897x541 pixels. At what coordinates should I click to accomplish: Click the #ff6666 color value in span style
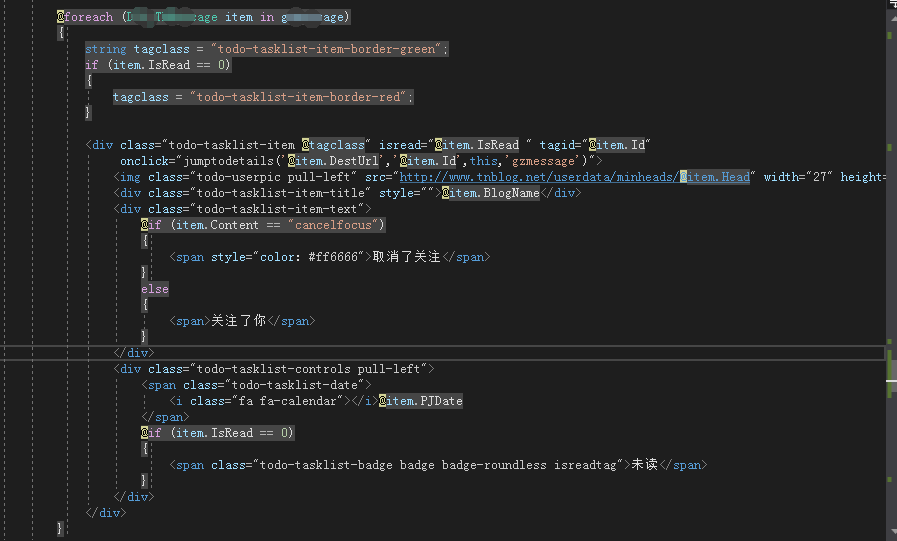click(333, 257)
